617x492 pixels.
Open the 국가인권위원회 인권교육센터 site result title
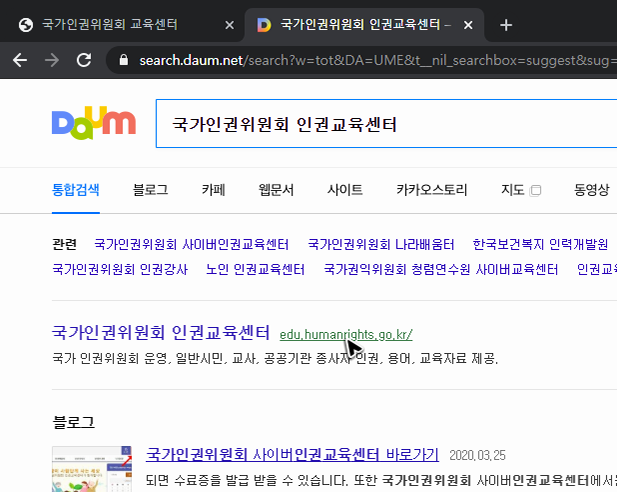click(x=161, y=333)
